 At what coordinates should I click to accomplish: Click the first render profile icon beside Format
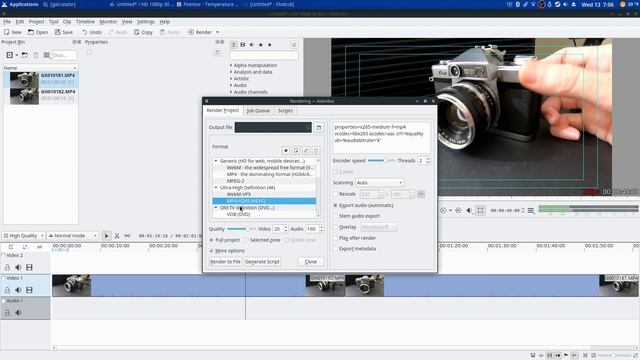pyautogui.click(x=286, y=151)
